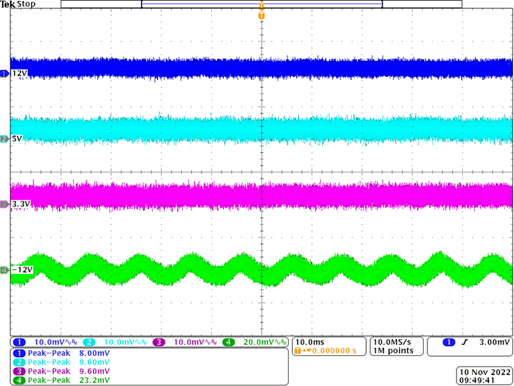Click the trigger level 3.00mV readout
514x386 pixels.
[x=495, y=342]
